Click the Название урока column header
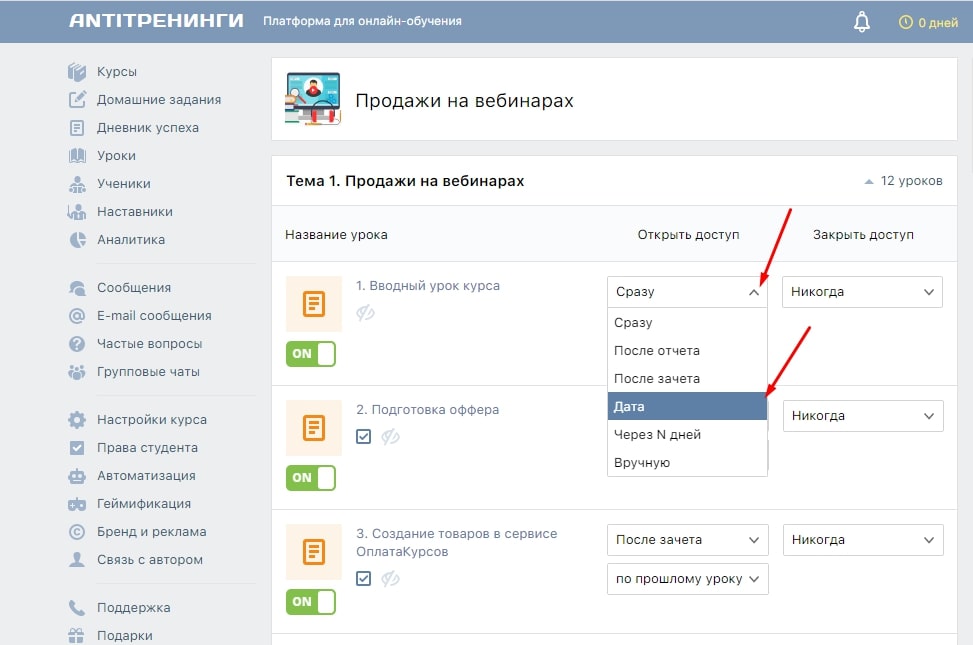Image resolution: width=973 pixels, height=645 pixels. tap(336, 235)
